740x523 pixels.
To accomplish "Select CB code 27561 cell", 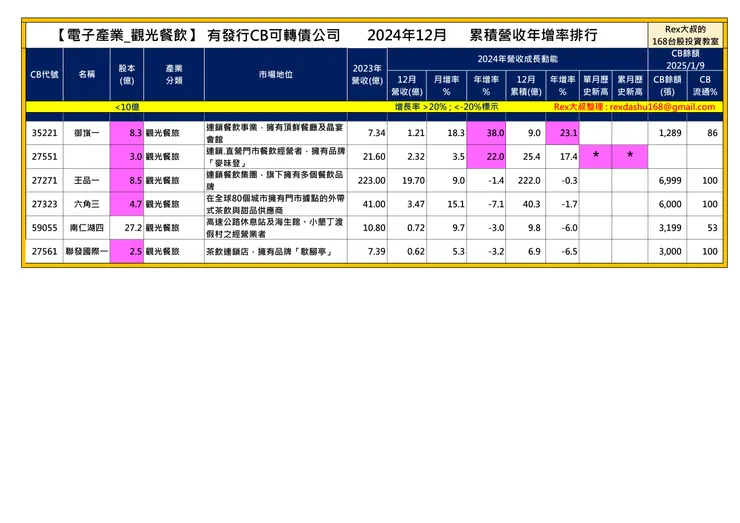I will (x=44, y=251).
